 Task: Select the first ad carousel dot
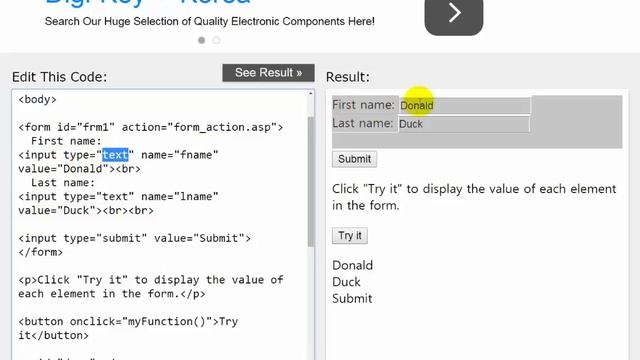tap(202, 40)
